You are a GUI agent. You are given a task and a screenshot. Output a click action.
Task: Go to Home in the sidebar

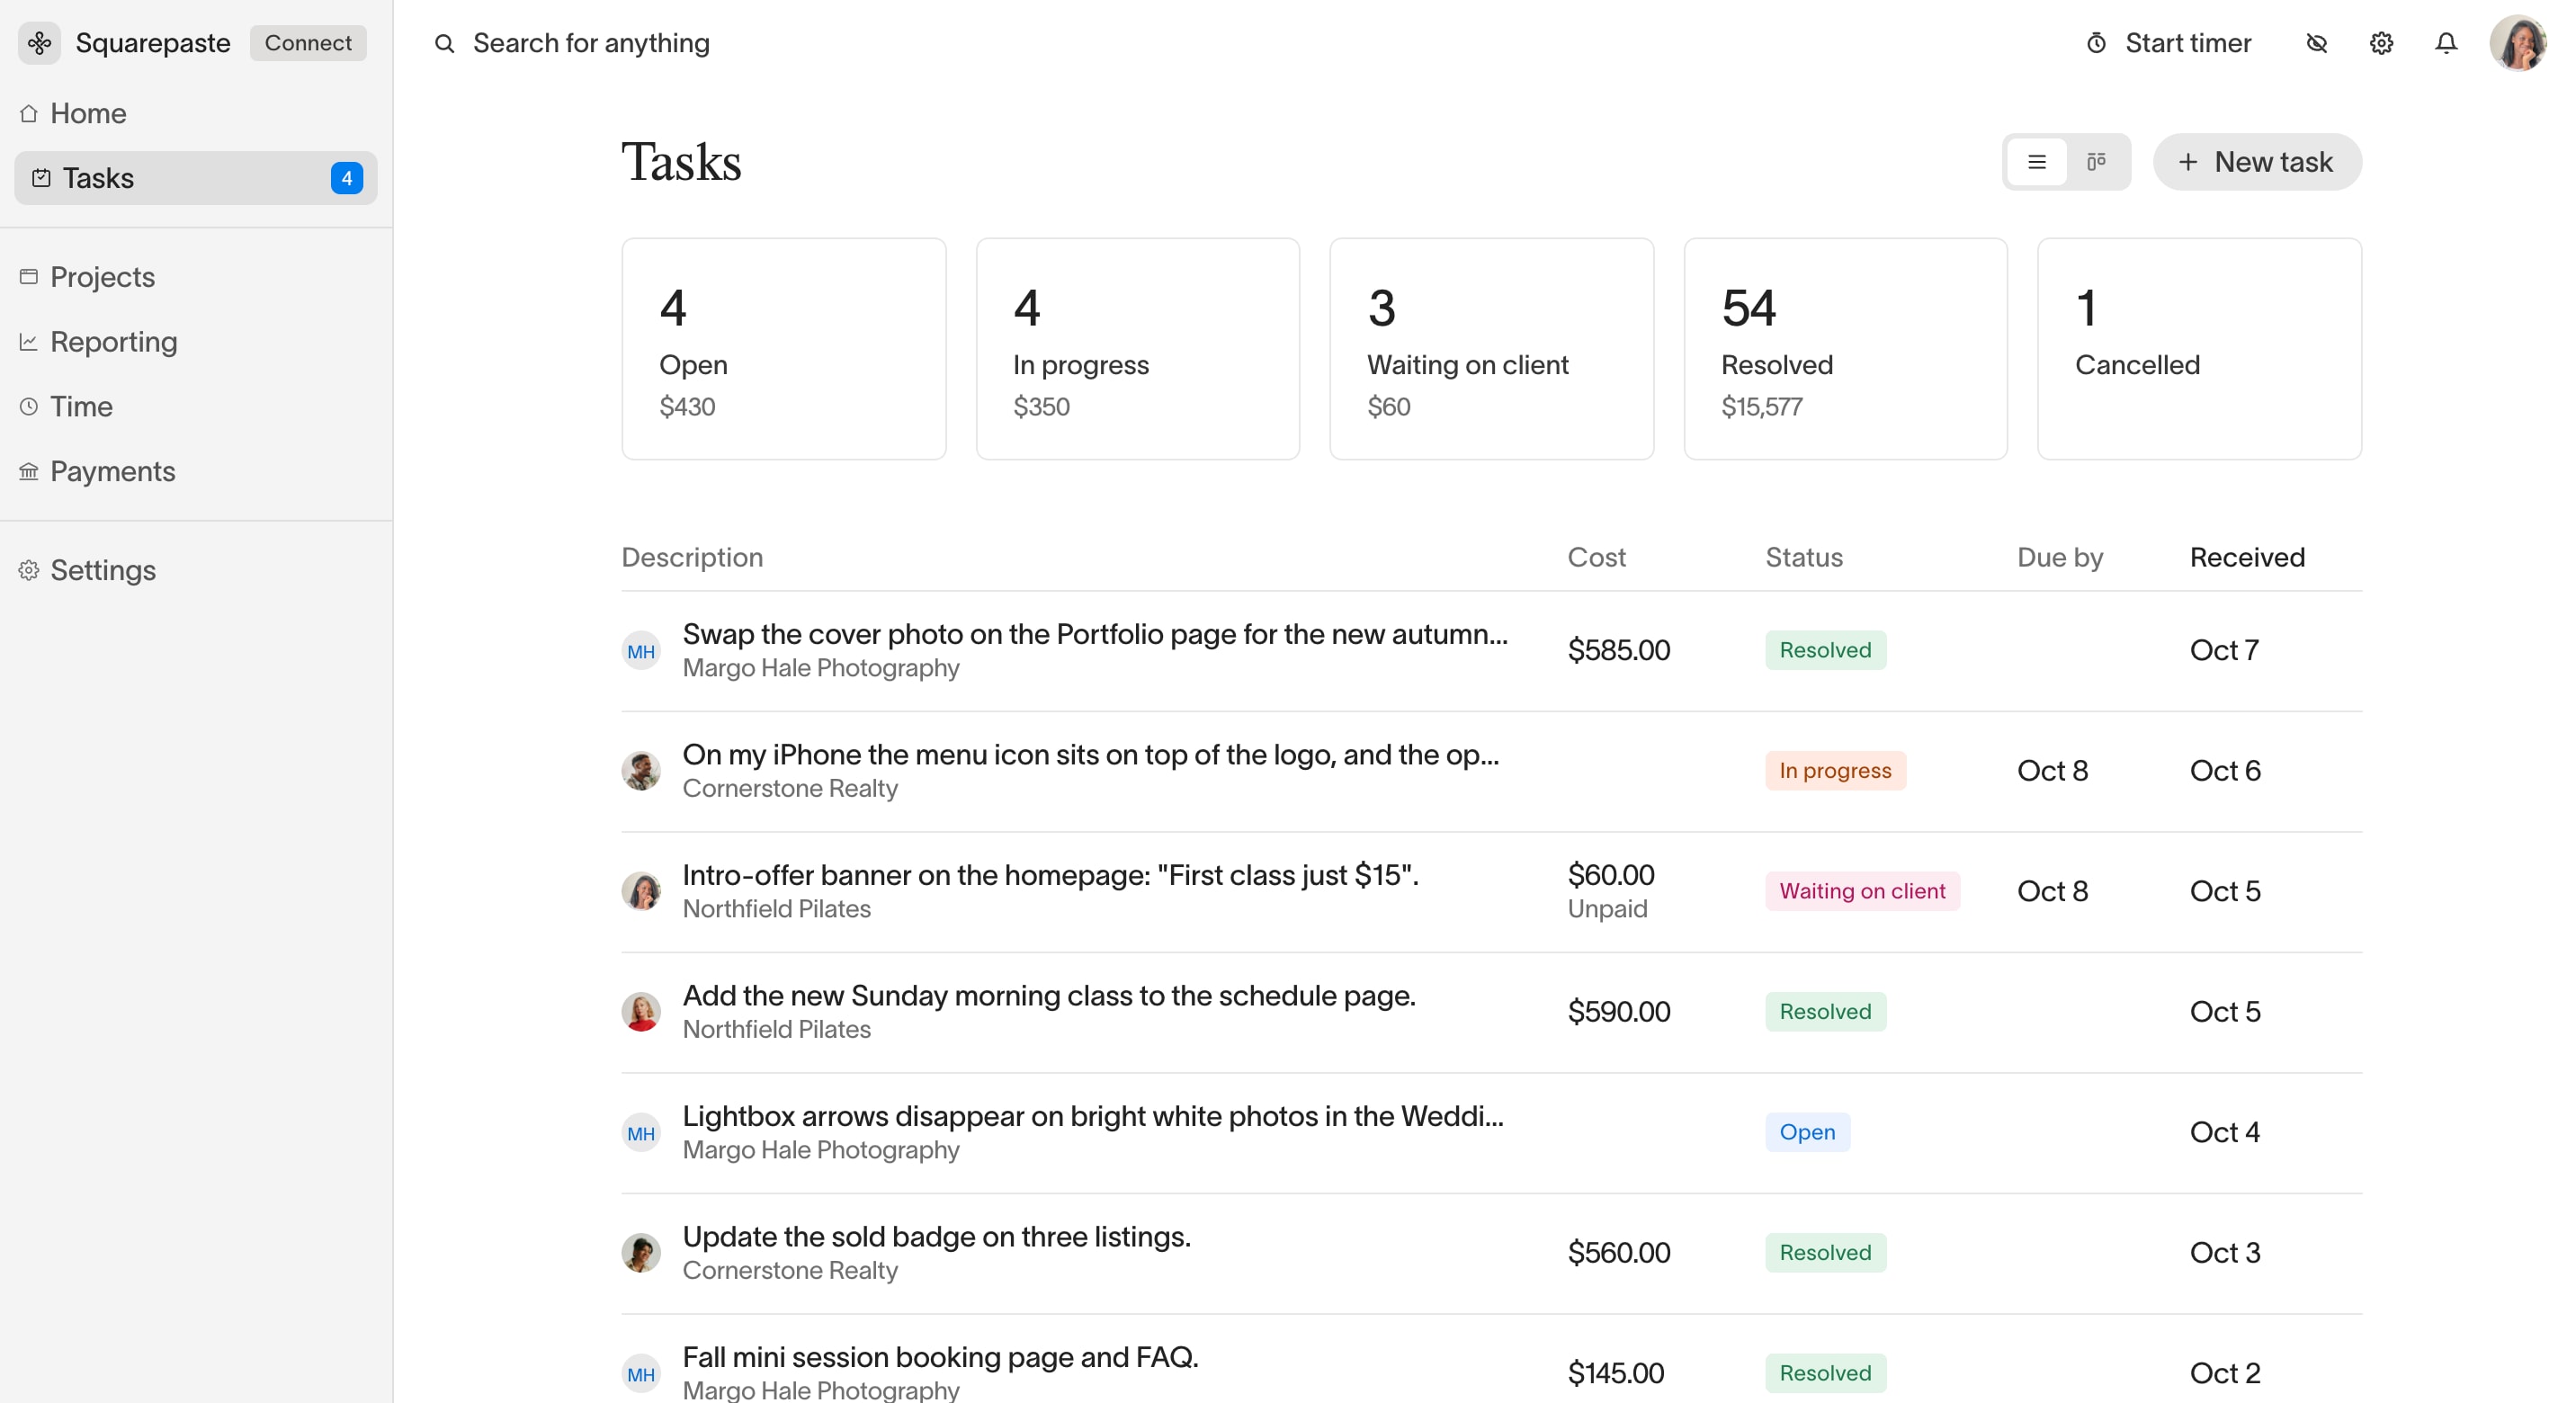196,114
